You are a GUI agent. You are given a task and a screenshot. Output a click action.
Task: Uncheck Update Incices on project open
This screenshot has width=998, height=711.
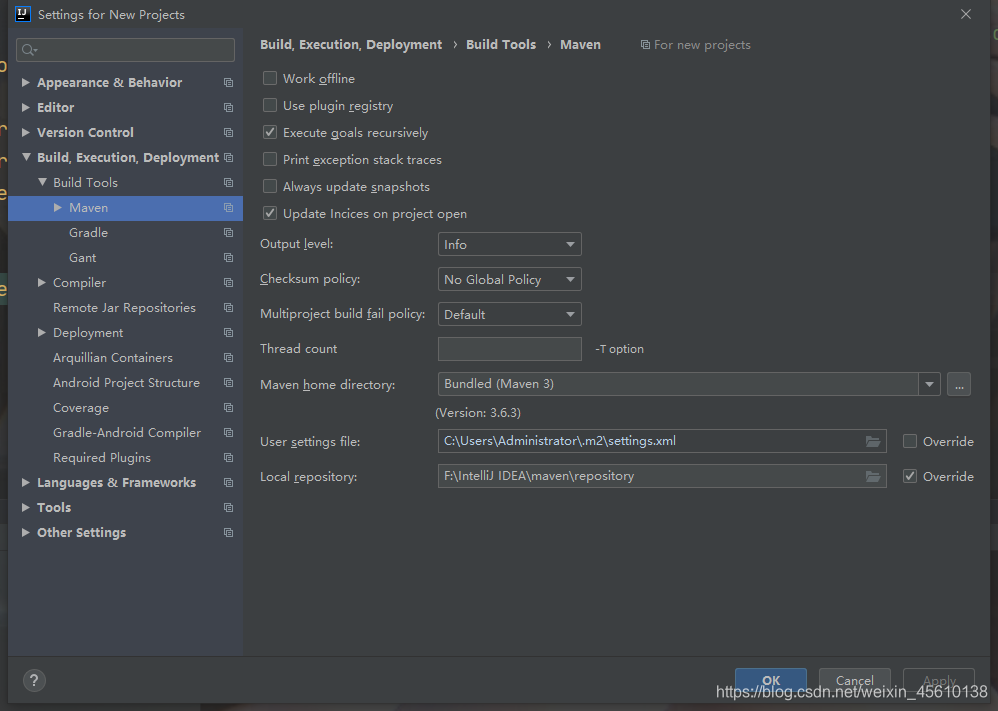(x=270, y=213)
